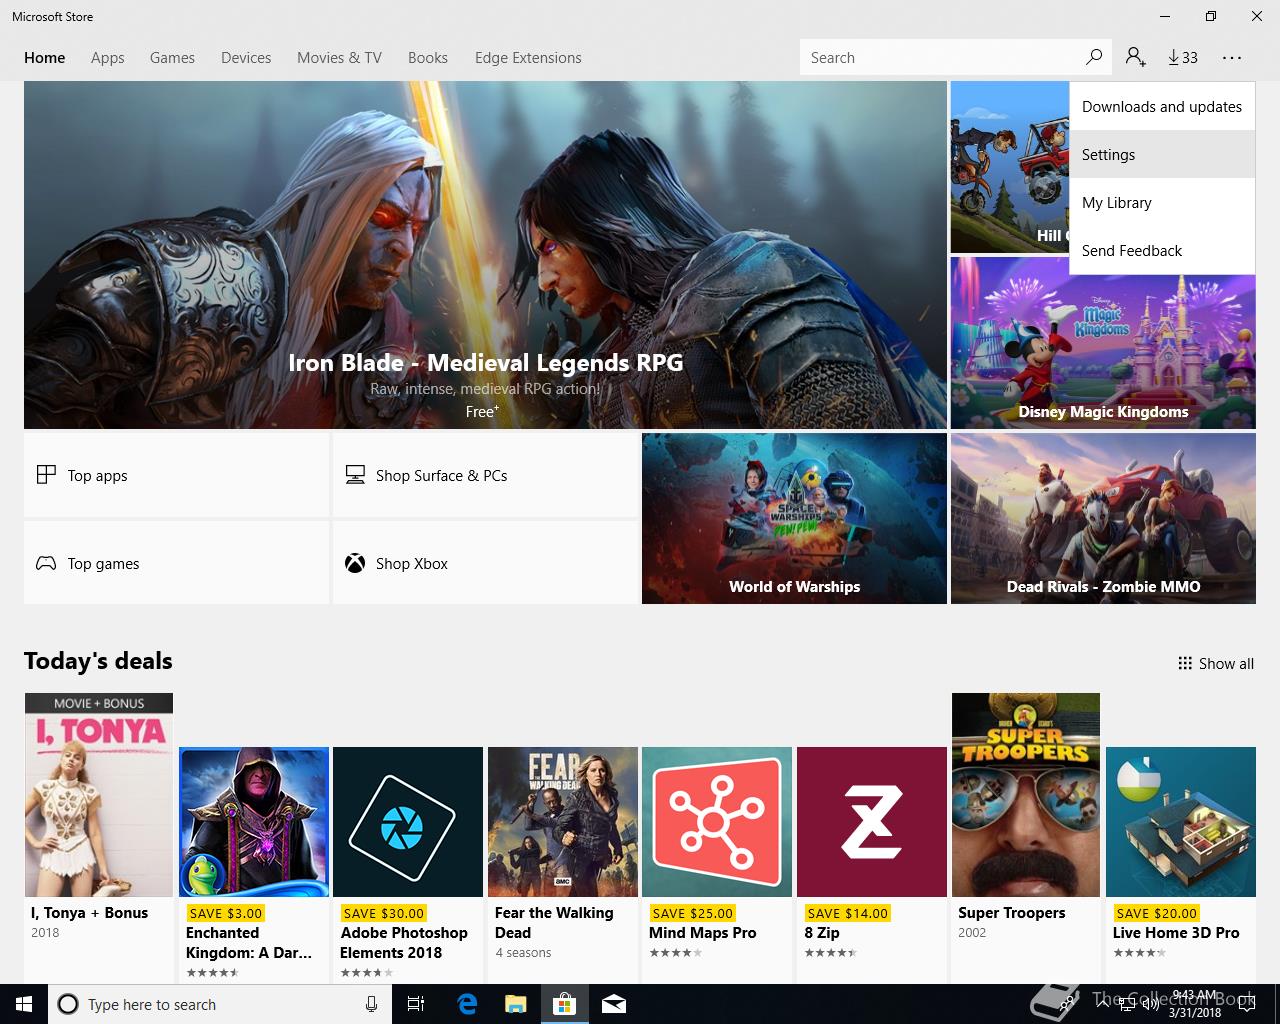Open the Books tab
Screen dimensions: 1280x1024
[x=428, y=58]
